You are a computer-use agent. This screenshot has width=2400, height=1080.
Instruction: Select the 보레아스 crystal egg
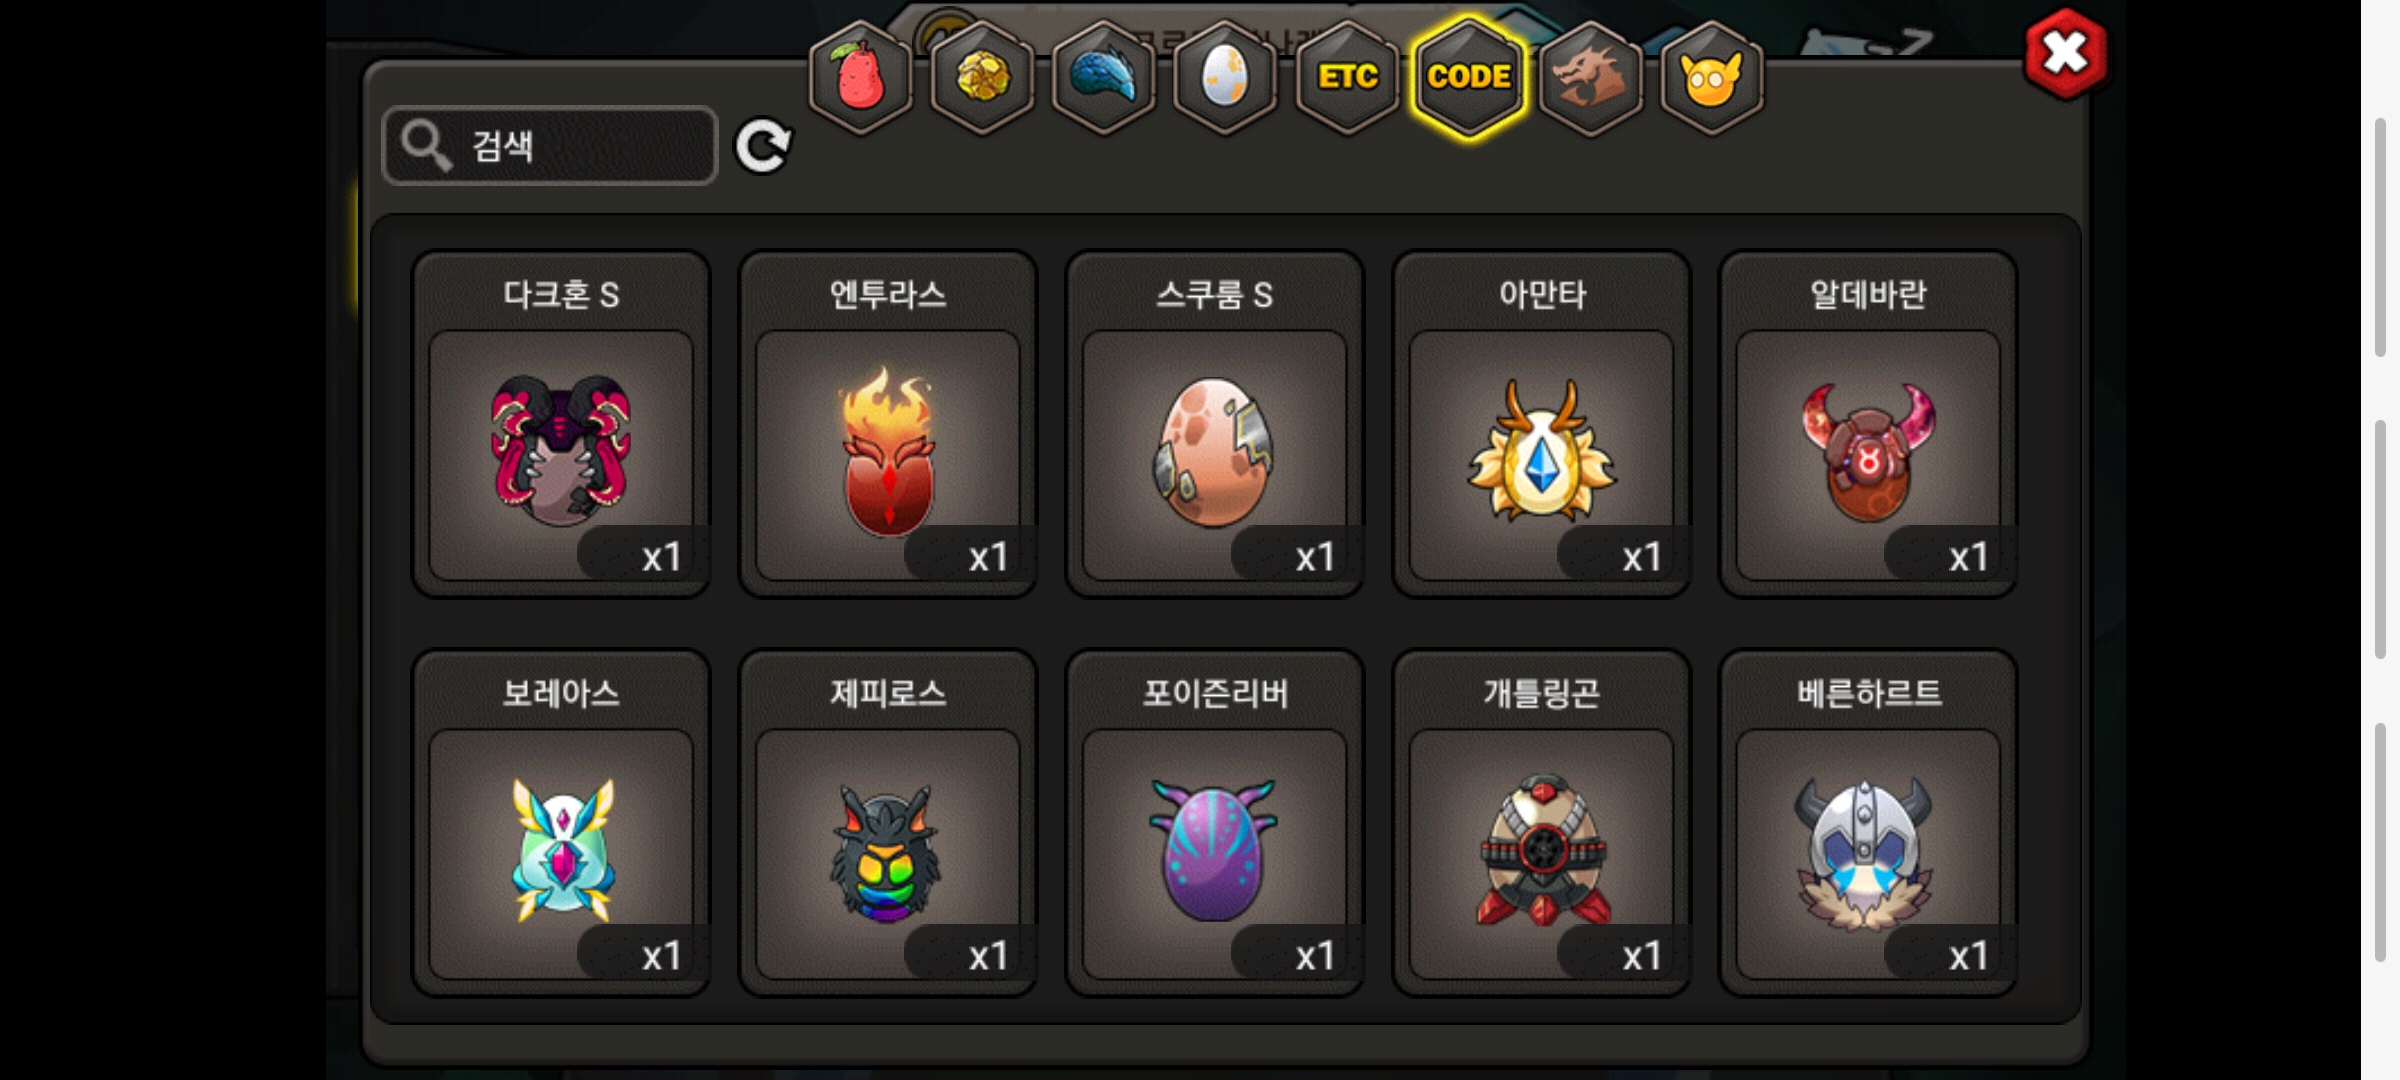pyautogui.click(x=561, y=823)
